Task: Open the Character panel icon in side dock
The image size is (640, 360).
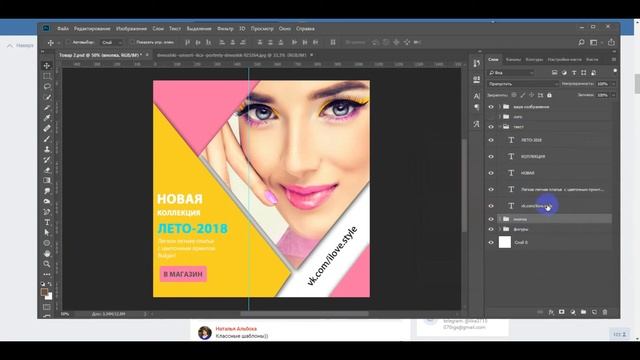Action: [477, 96]
